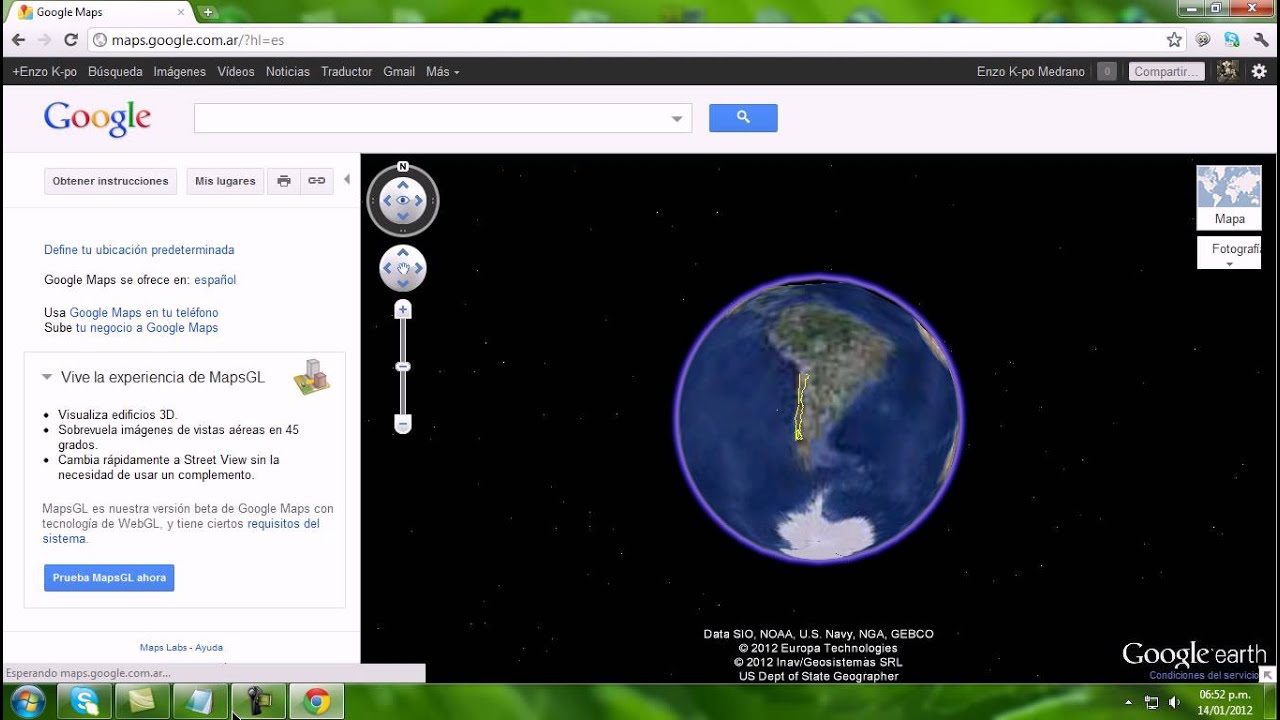This screenshot has height=720, width=1280.
Task: Open Google bar gear options
Action: click(x=1259, y=71)
